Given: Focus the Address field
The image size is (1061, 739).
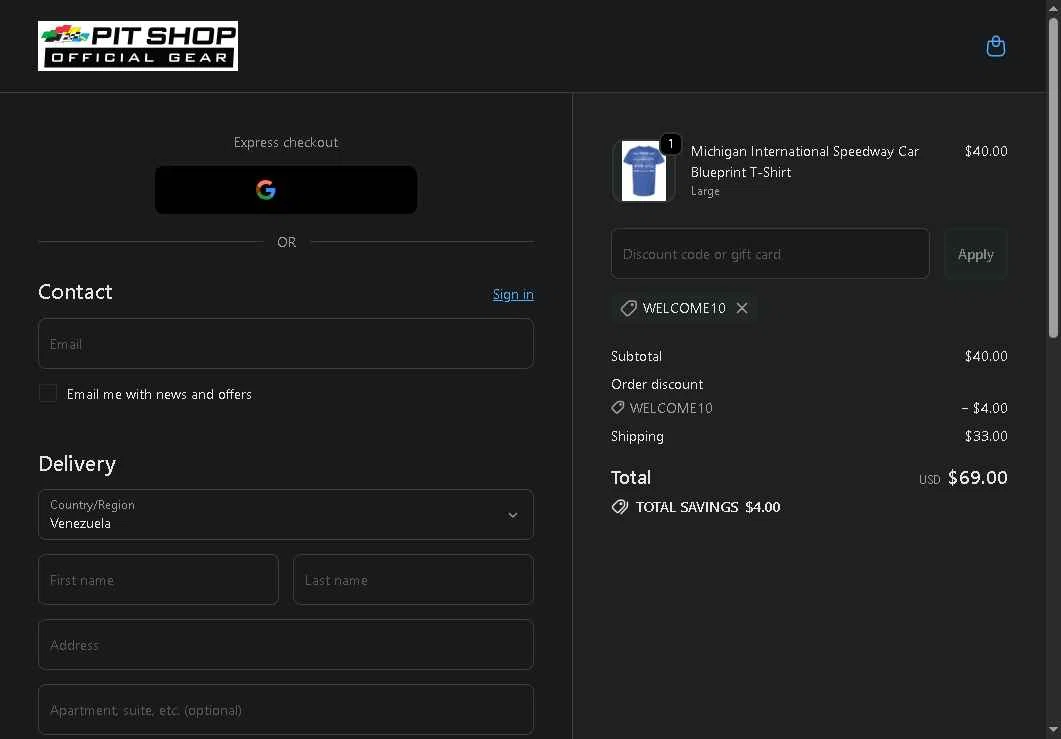Looking at the screenshot, I should 286,644.
